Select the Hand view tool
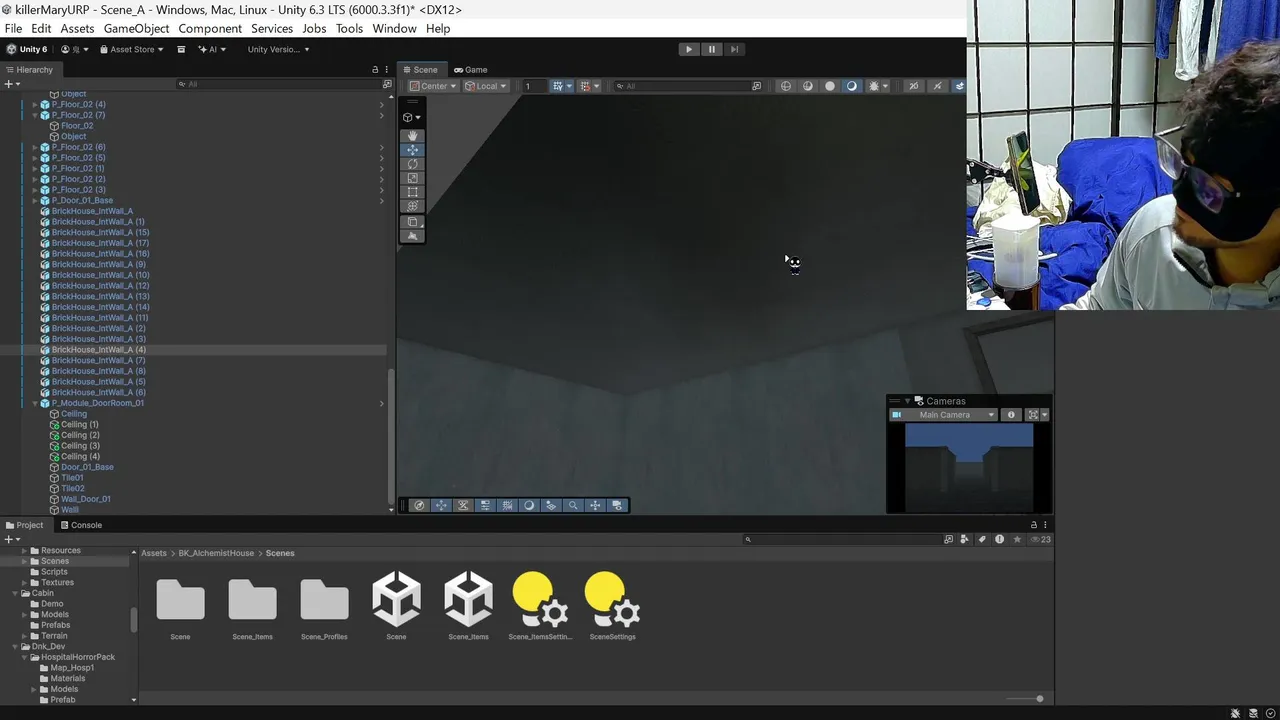1280x720 pixels. (412, 135)
